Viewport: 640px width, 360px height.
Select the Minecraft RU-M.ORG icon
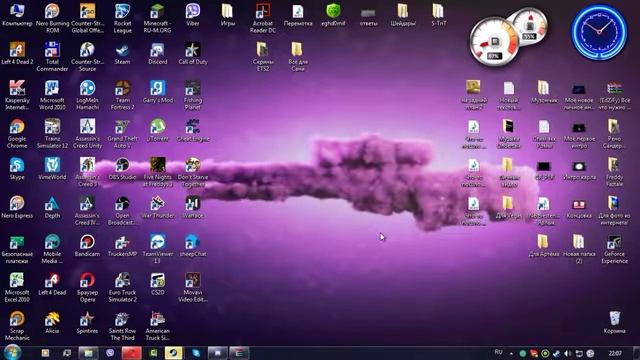(158, 18)
